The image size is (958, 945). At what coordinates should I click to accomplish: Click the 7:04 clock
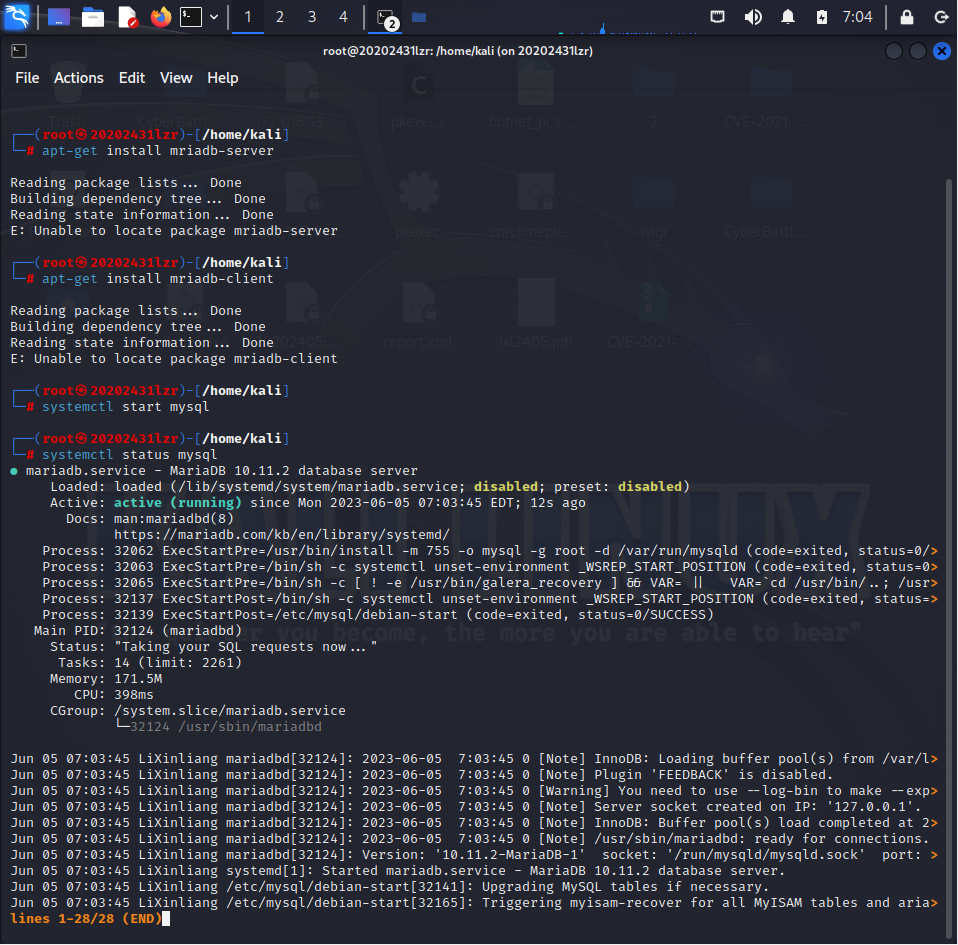point(857,16)
